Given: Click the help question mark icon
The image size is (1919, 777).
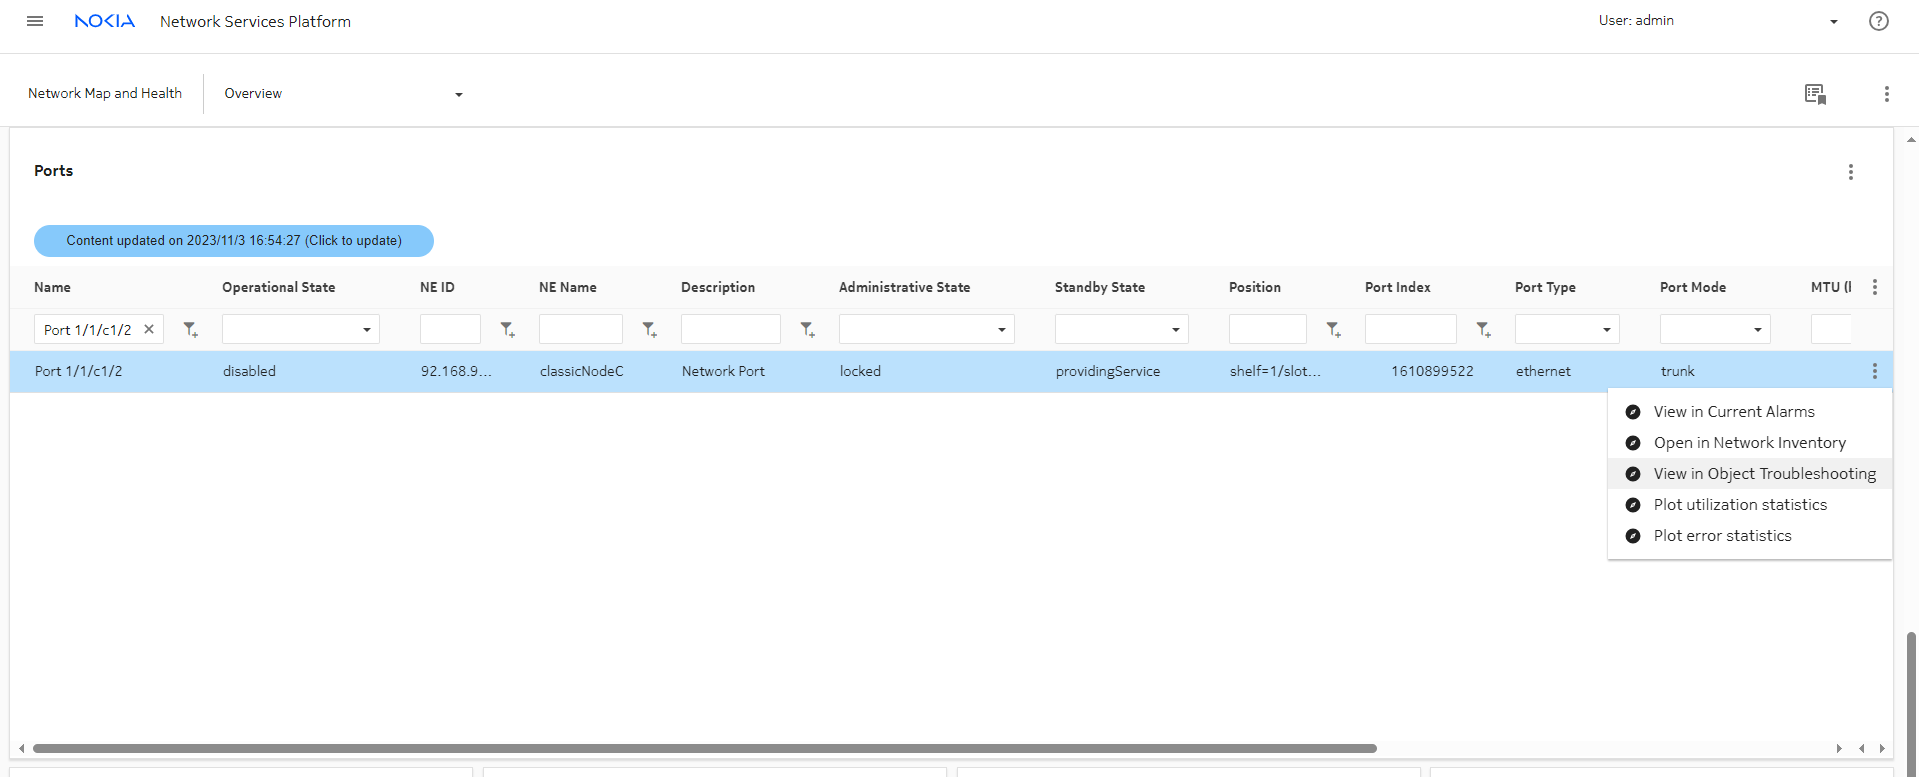Looking at the screenshot, I should (x=1878, y=21).
